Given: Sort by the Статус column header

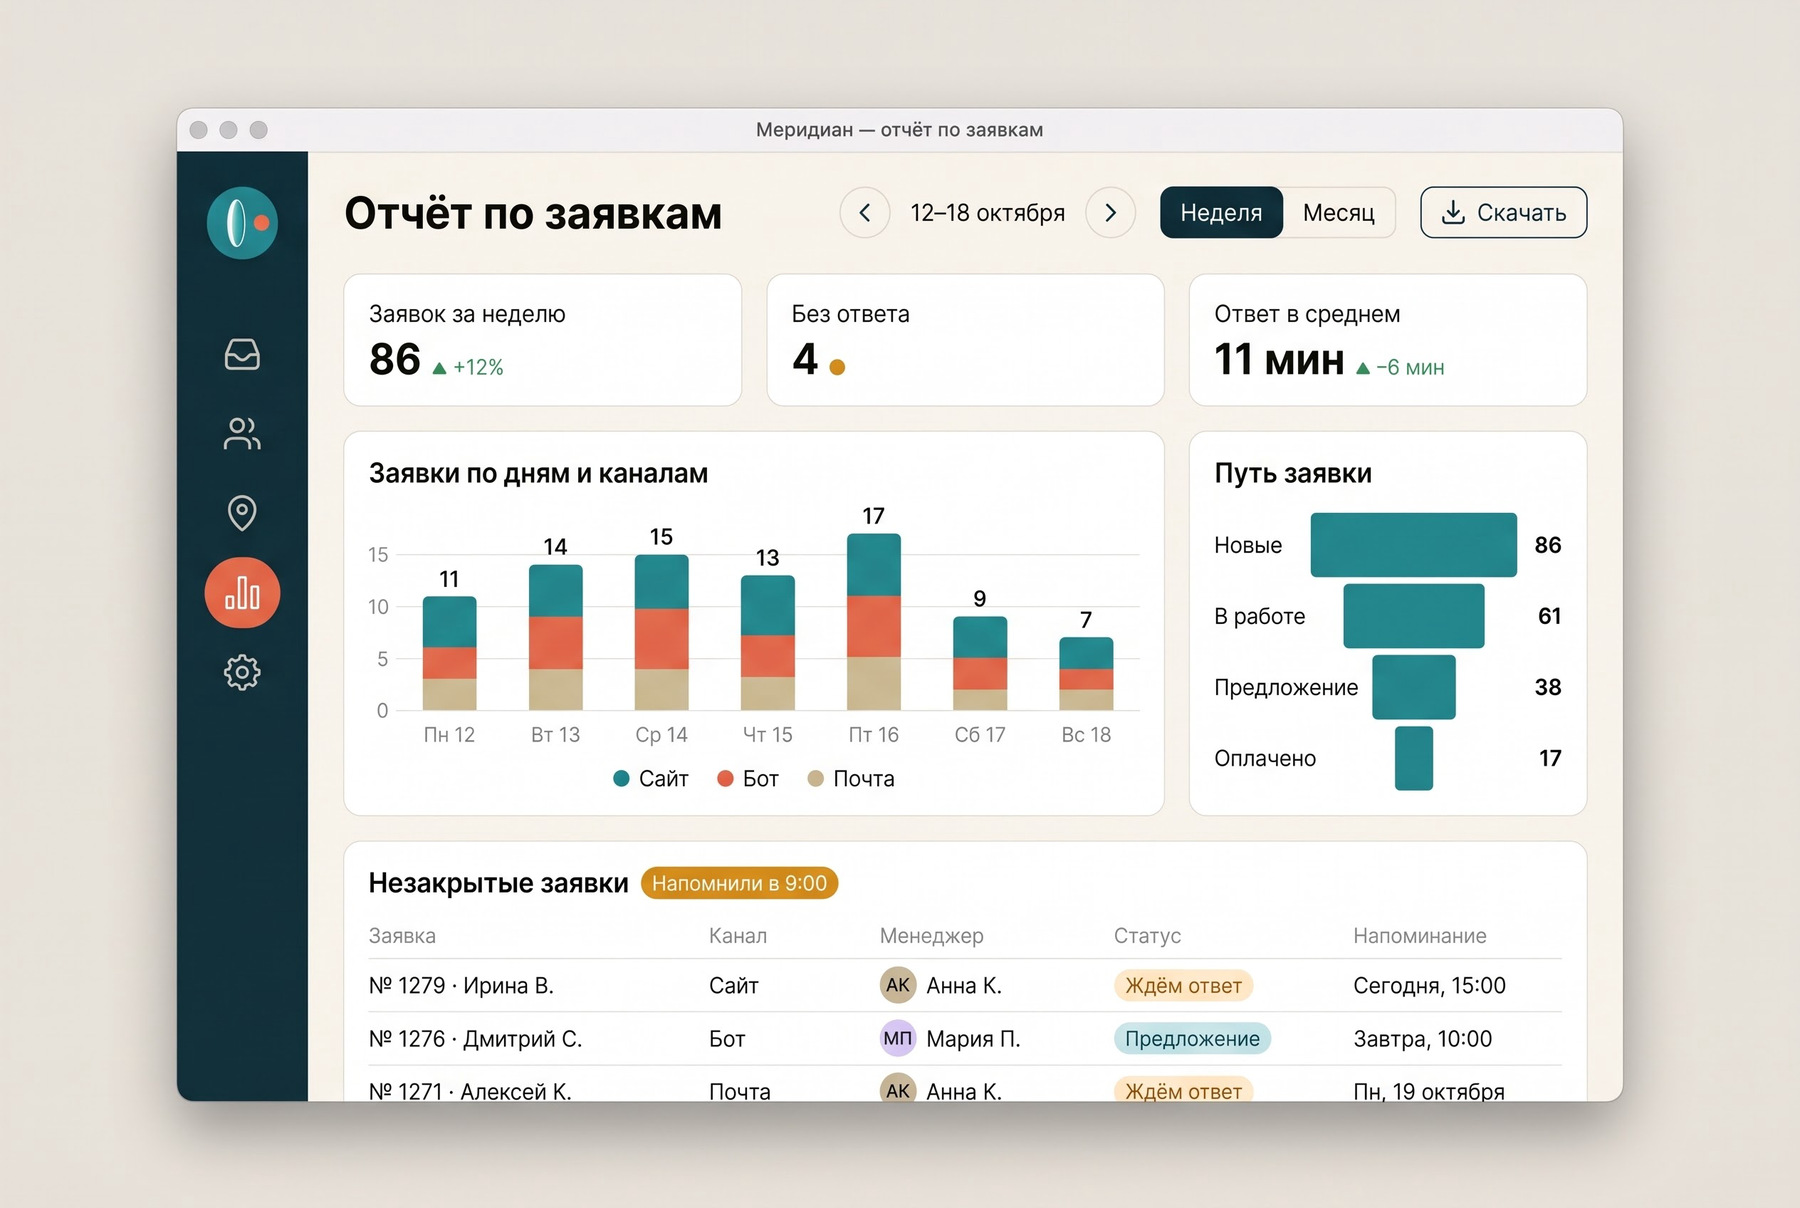Looking at the screenshot, I should pos(1147,936).
